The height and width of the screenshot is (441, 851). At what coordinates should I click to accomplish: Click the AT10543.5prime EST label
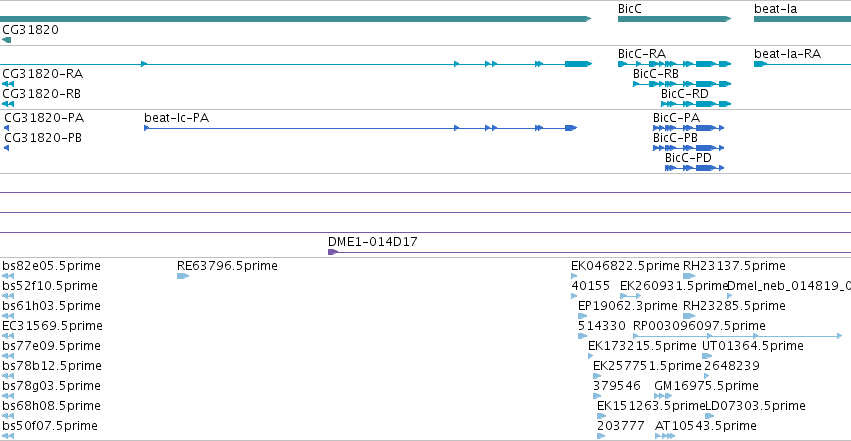click(706, 426)
